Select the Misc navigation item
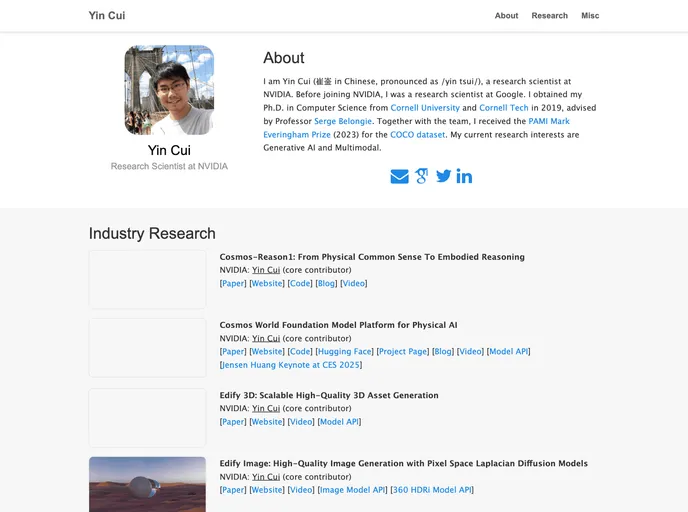Image resolution: width=688 pixels, height=512 pixels. pyautogui.click(x=590, y=16)
